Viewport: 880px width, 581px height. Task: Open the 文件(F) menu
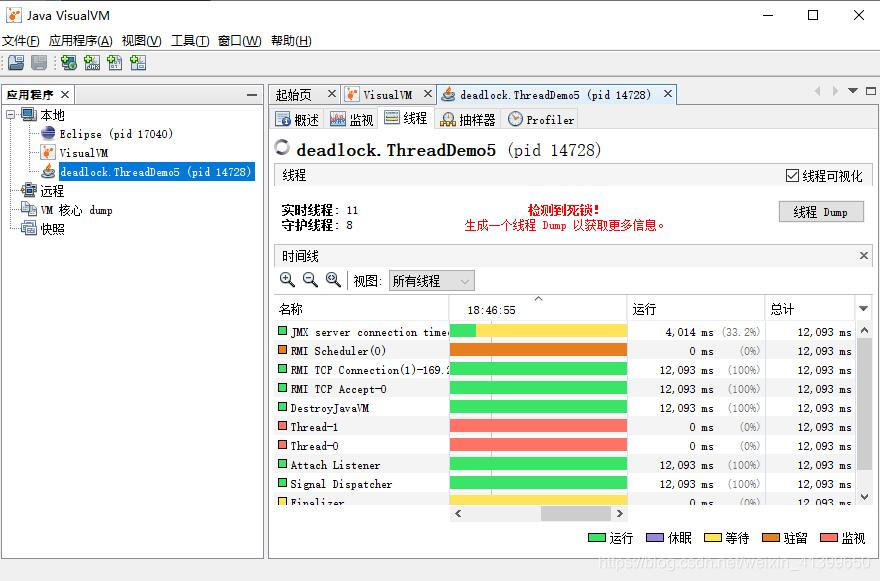21,40
